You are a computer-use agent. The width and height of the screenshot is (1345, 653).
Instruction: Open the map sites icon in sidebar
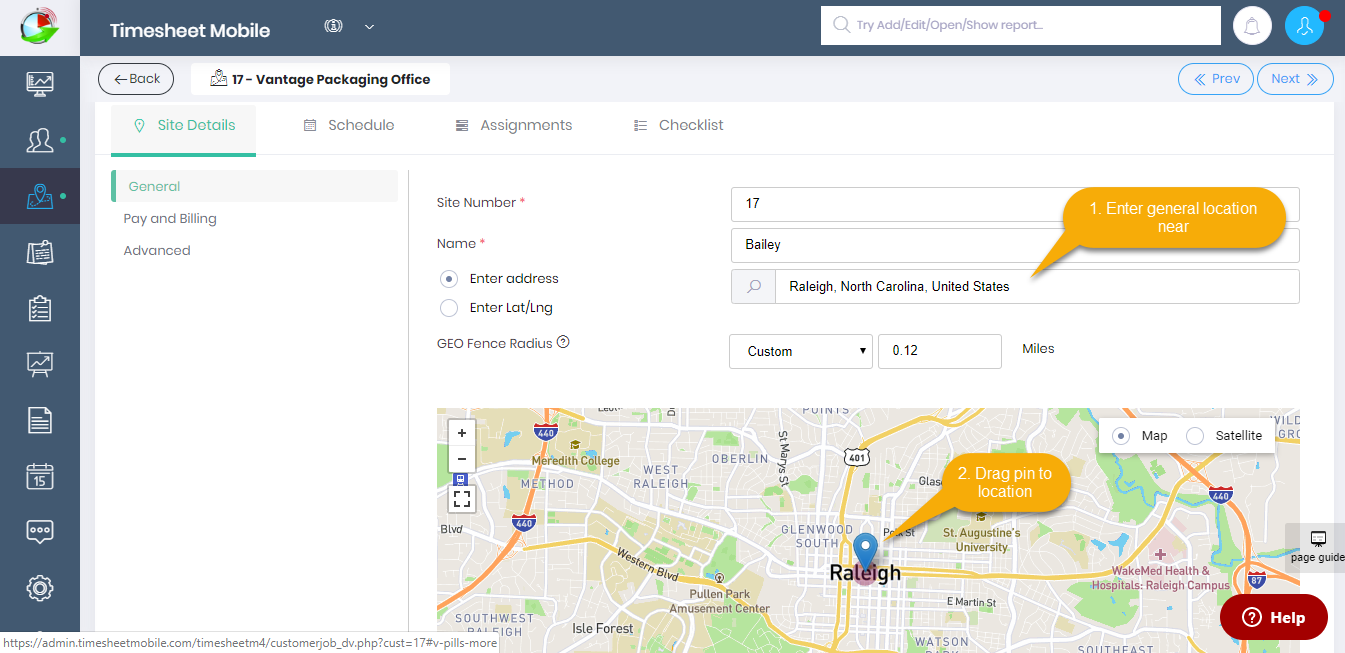(x=40, y=196)
